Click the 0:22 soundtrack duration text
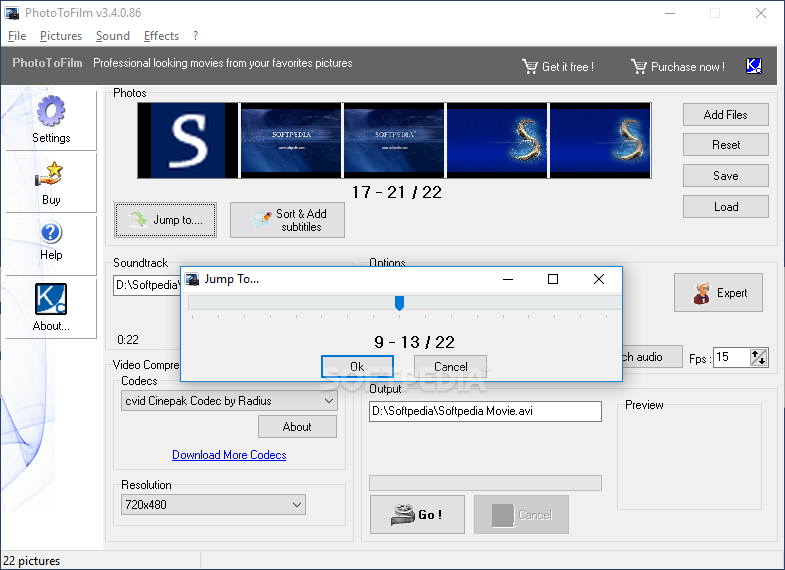 click(128, 340)
